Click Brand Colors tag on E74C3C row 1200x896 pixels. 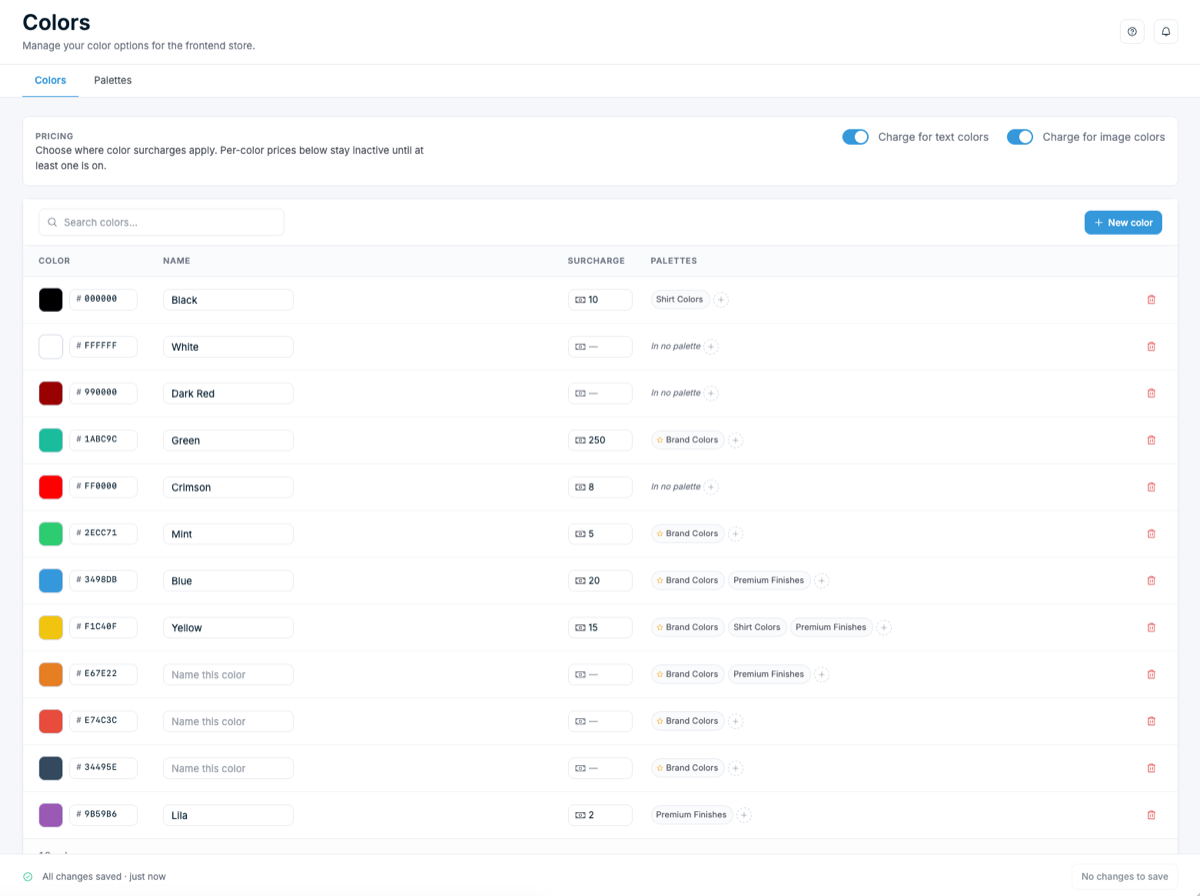(x=687, y=721)
